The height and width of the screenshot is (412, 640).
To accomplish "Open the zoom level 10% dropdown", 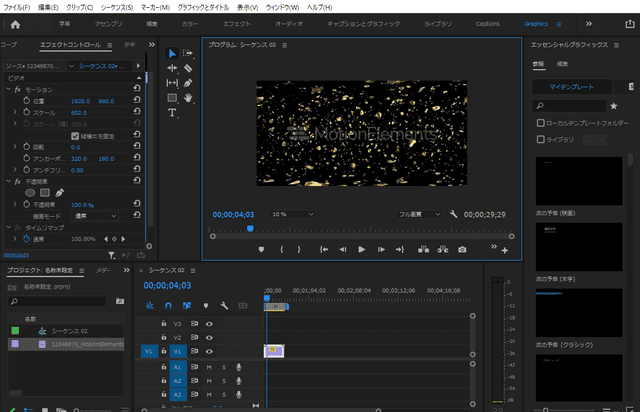I will point(291,214).
